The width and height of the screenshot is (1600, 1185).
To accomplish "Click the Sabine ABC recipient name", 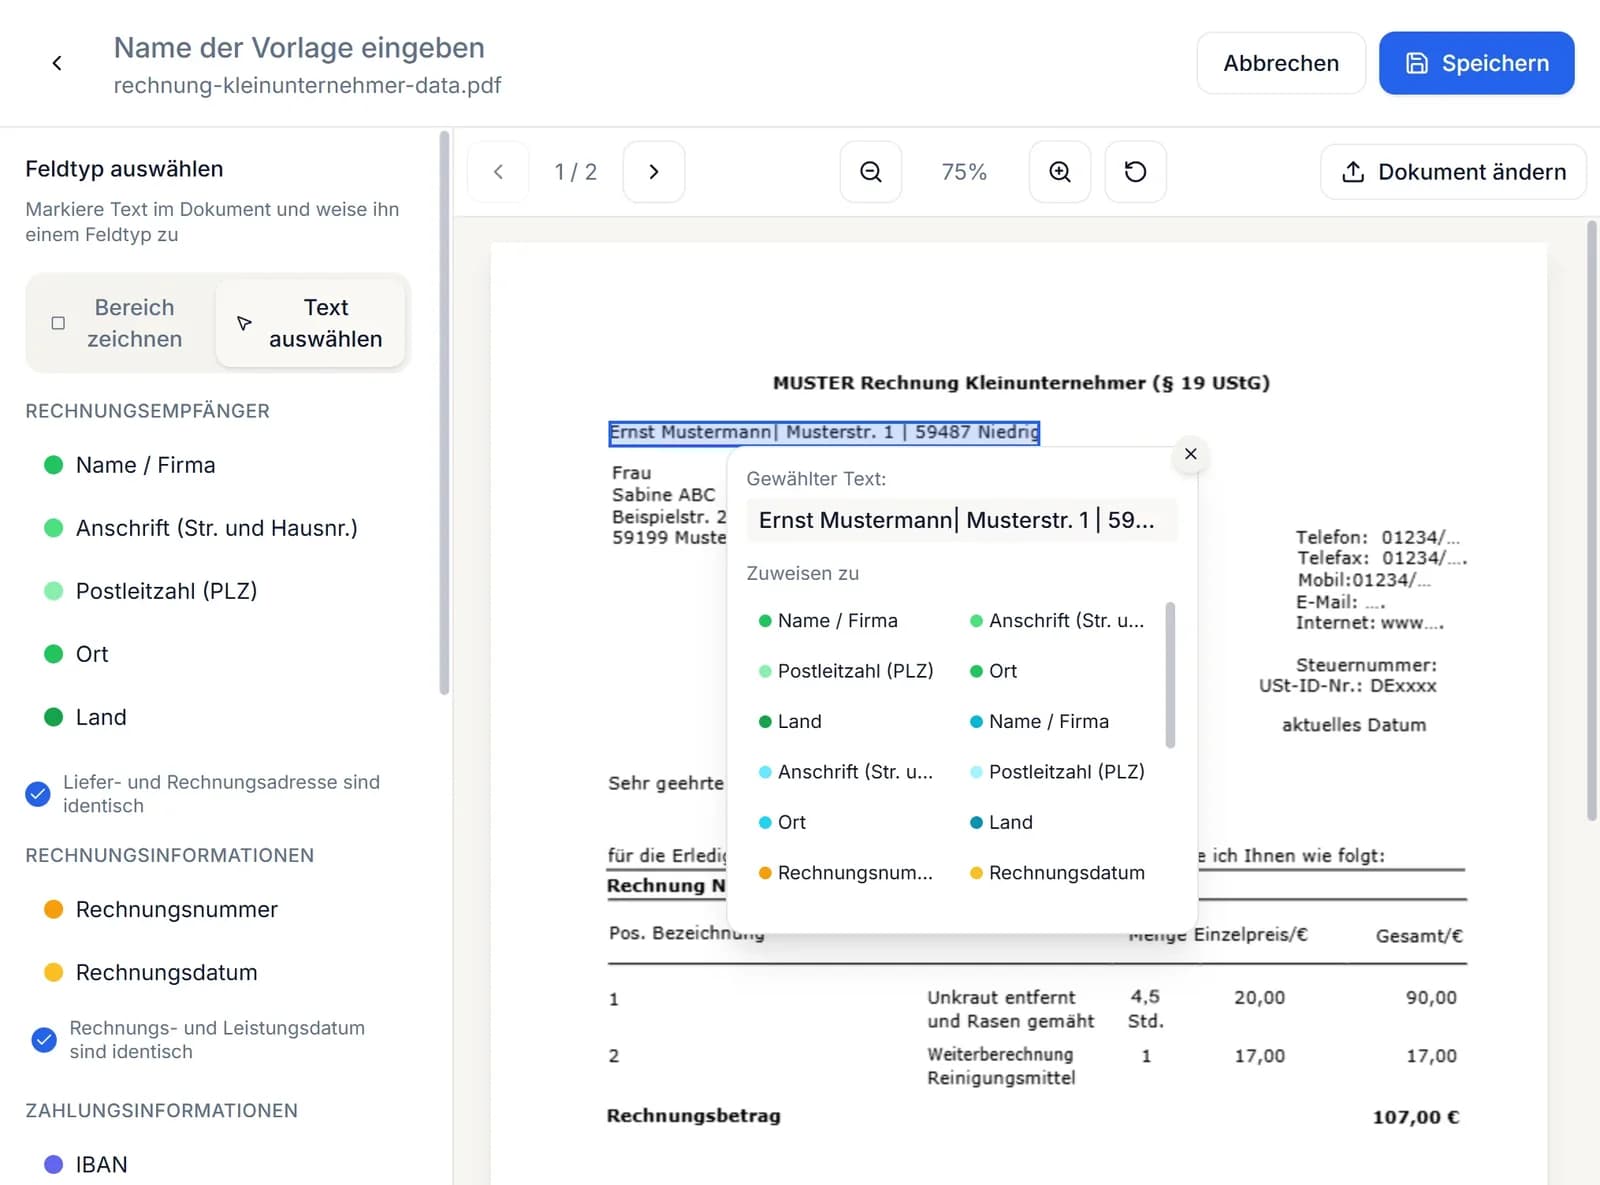I will pyautogui.click(x=664, y=495).
